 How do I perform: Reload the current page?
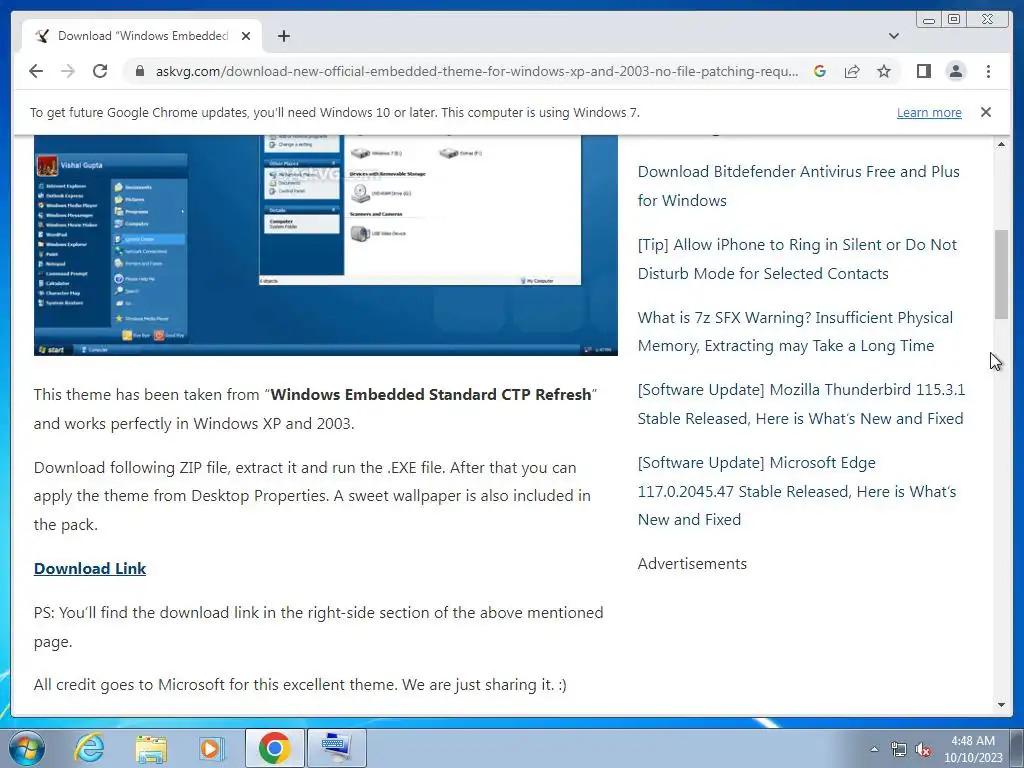tap(100, 71)
